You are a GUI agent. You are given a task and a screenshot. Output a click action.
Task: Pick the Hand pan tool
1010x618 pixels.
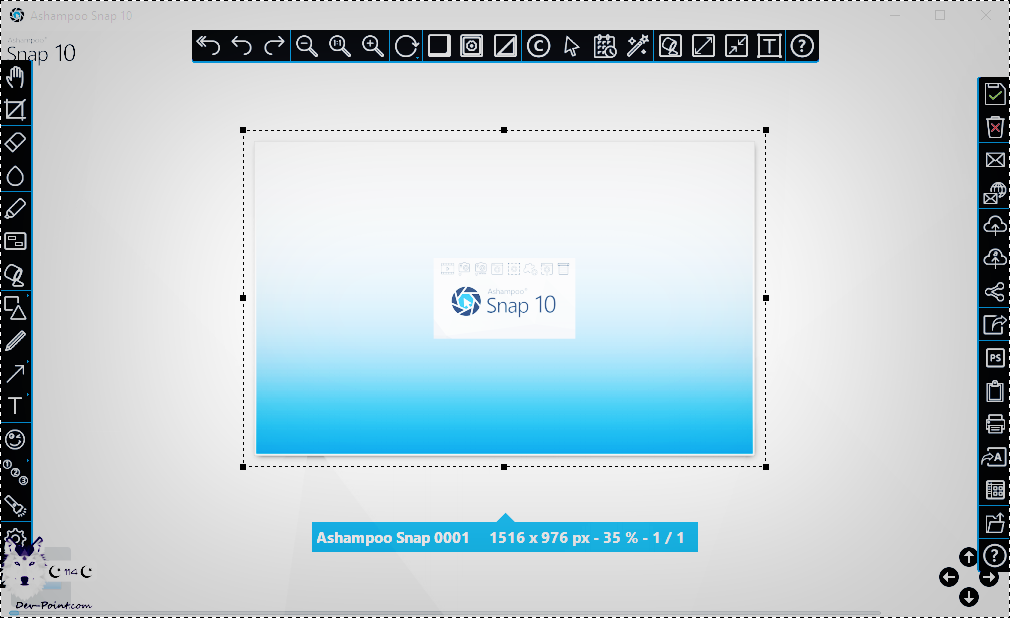click(x=15, y=78)
